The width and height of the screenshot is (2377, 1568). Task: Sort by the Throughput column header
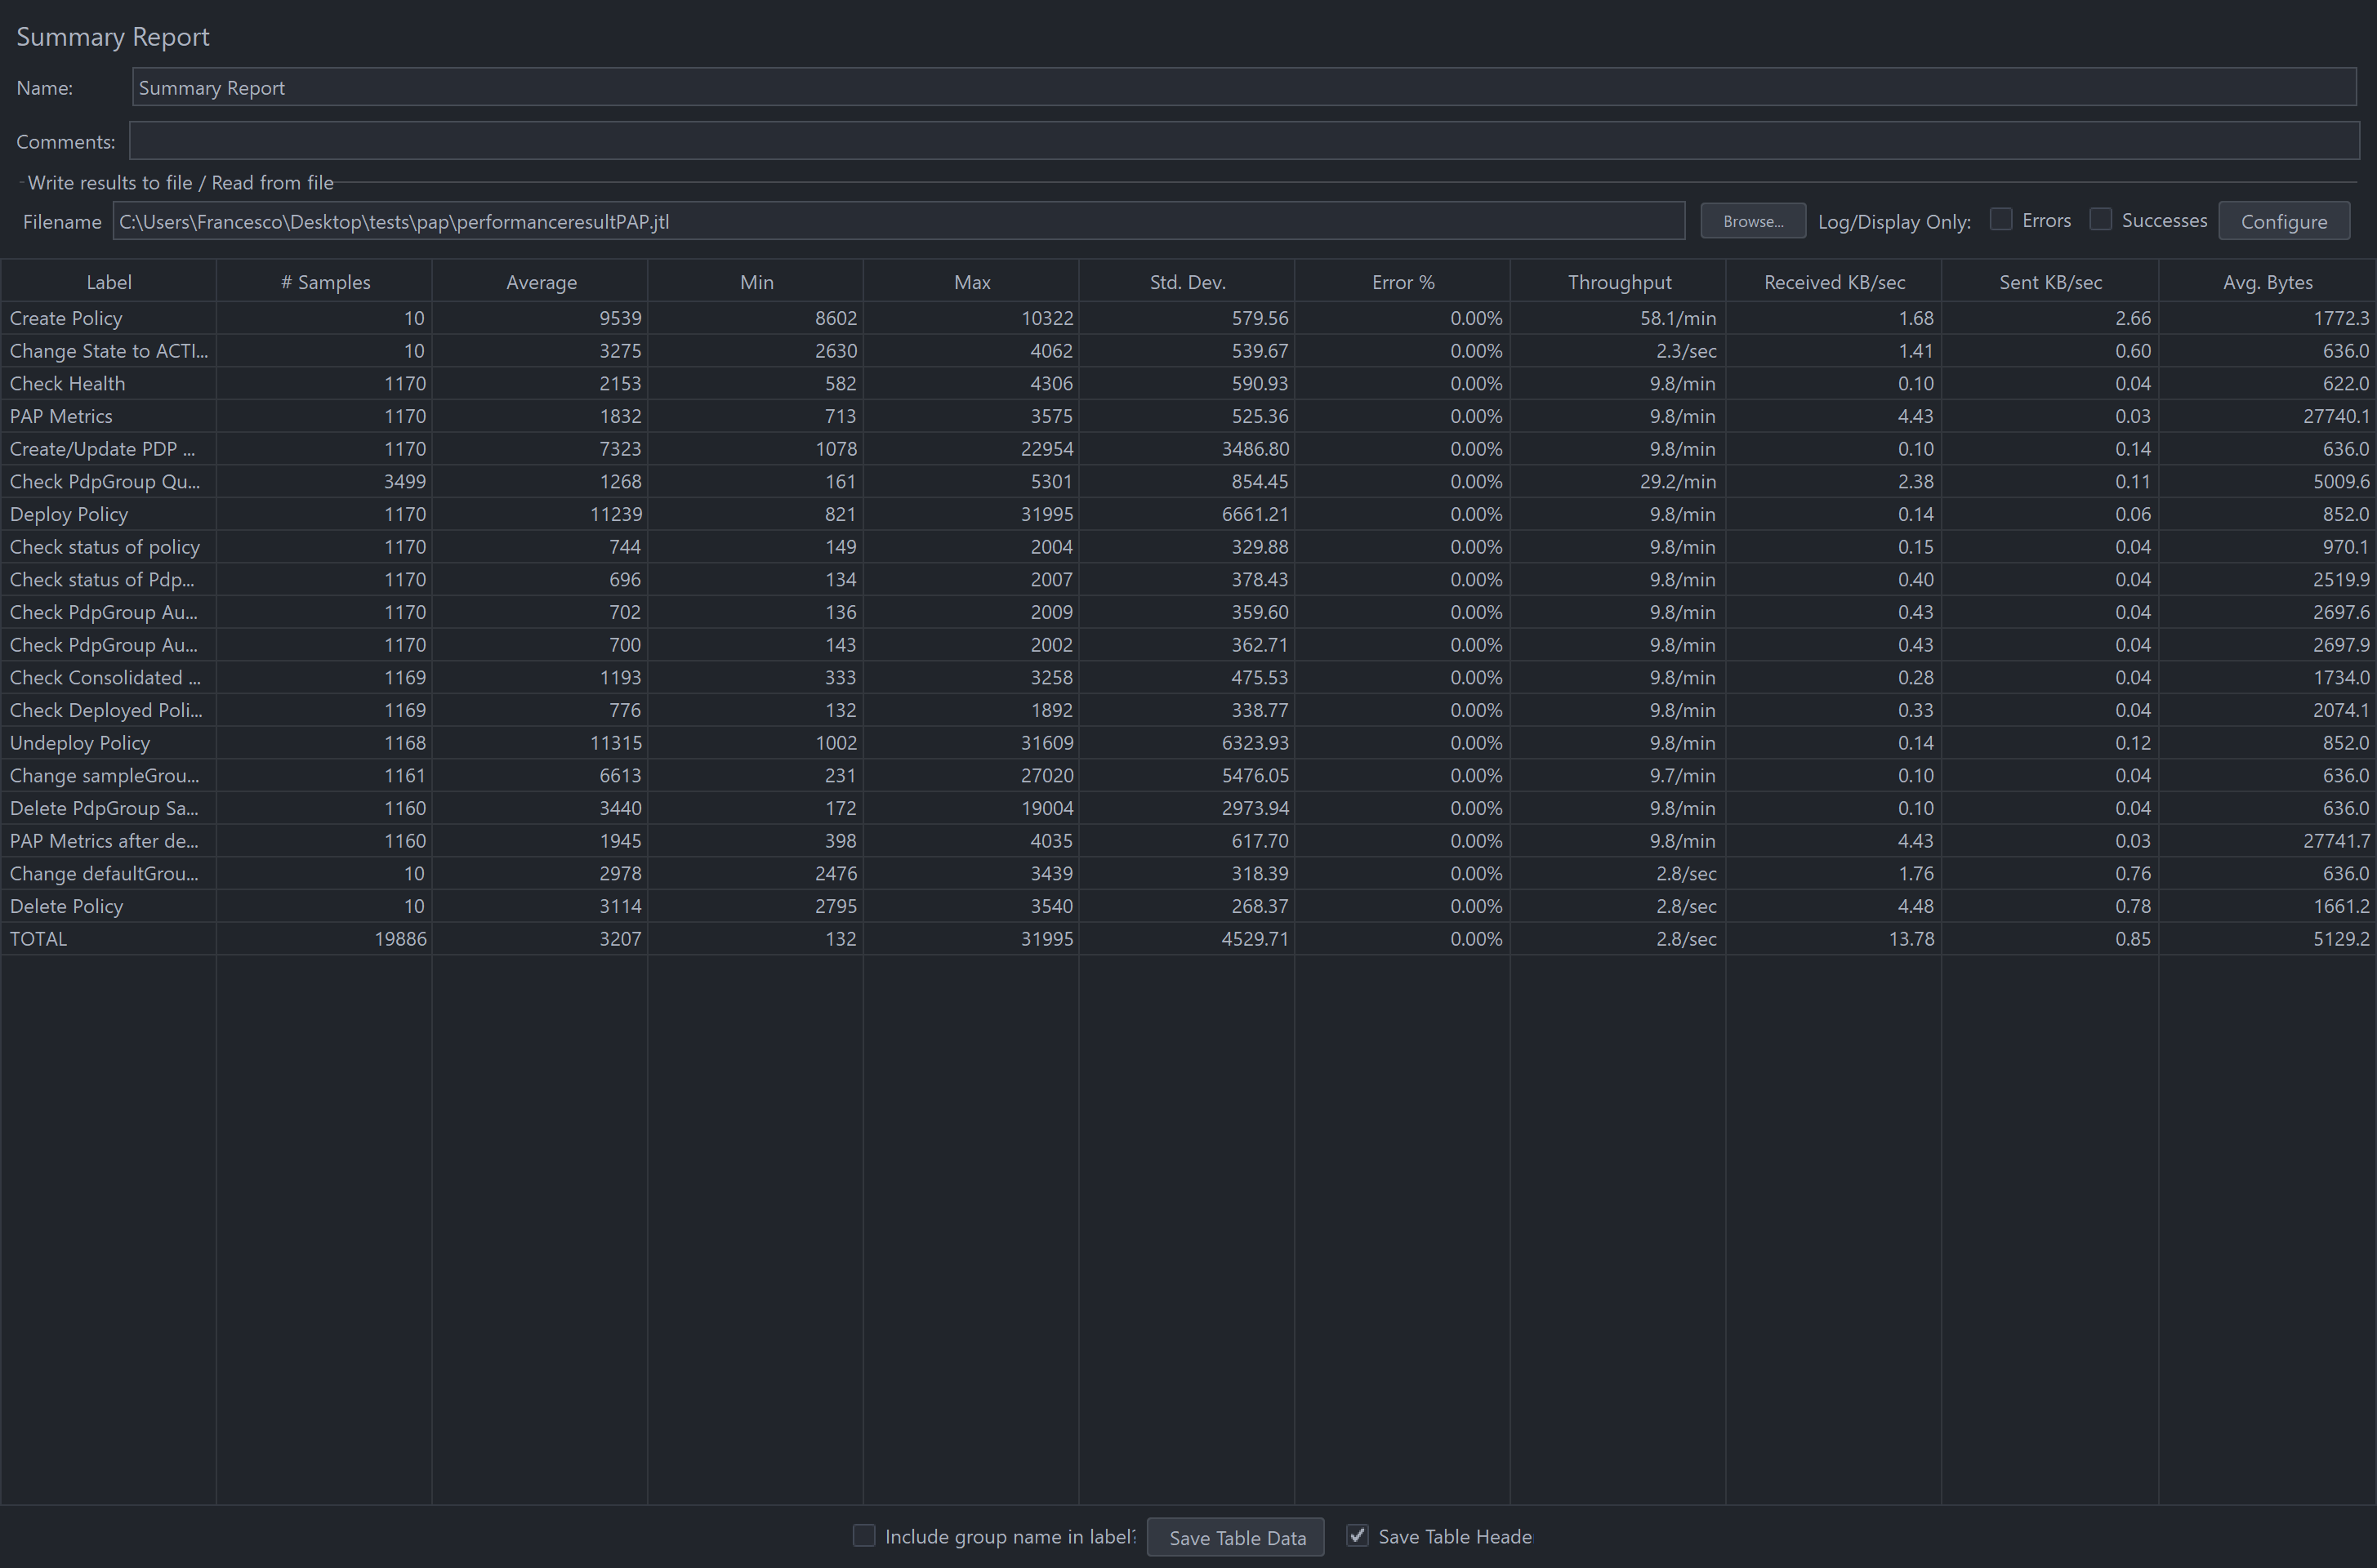(1619, 282)
